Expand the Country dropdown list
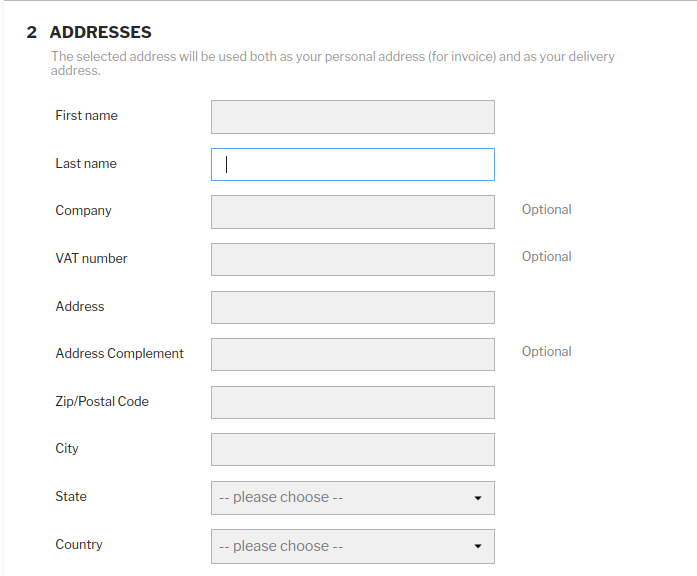The width and height of the screenshot is (697, 576). (352, 546)
